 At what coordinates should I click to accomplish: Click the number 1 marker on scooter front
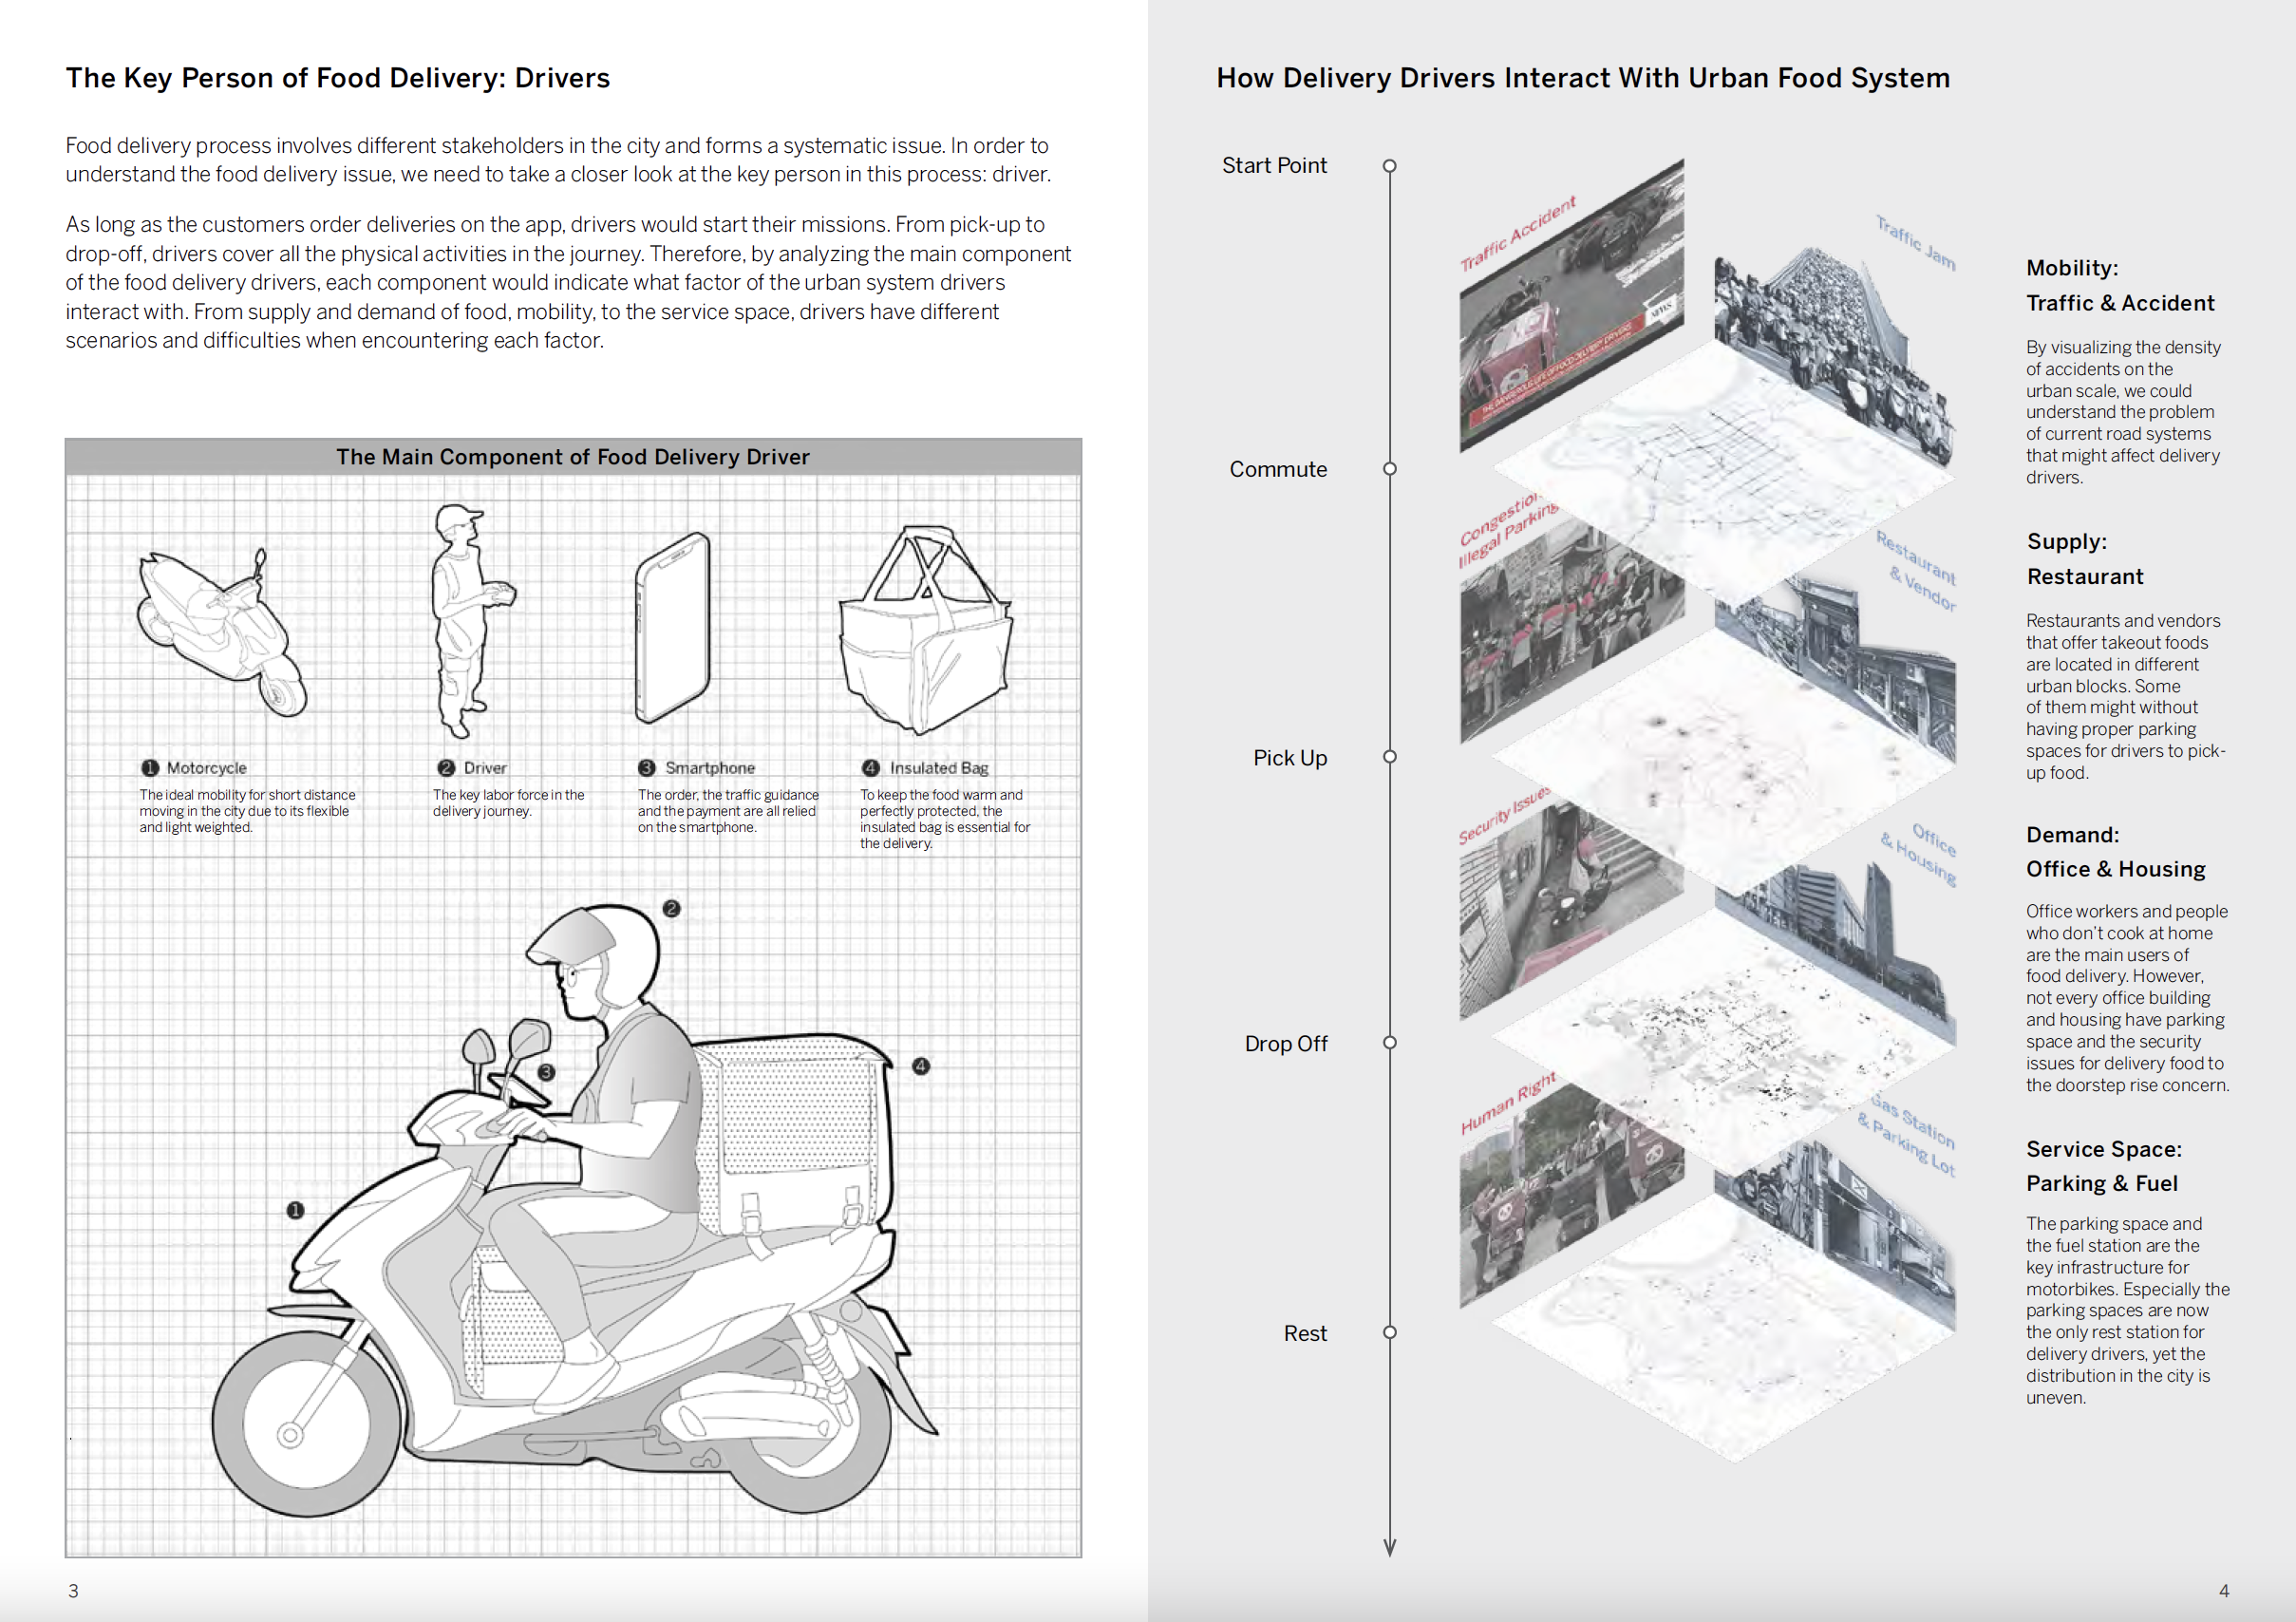point(295,1210)
